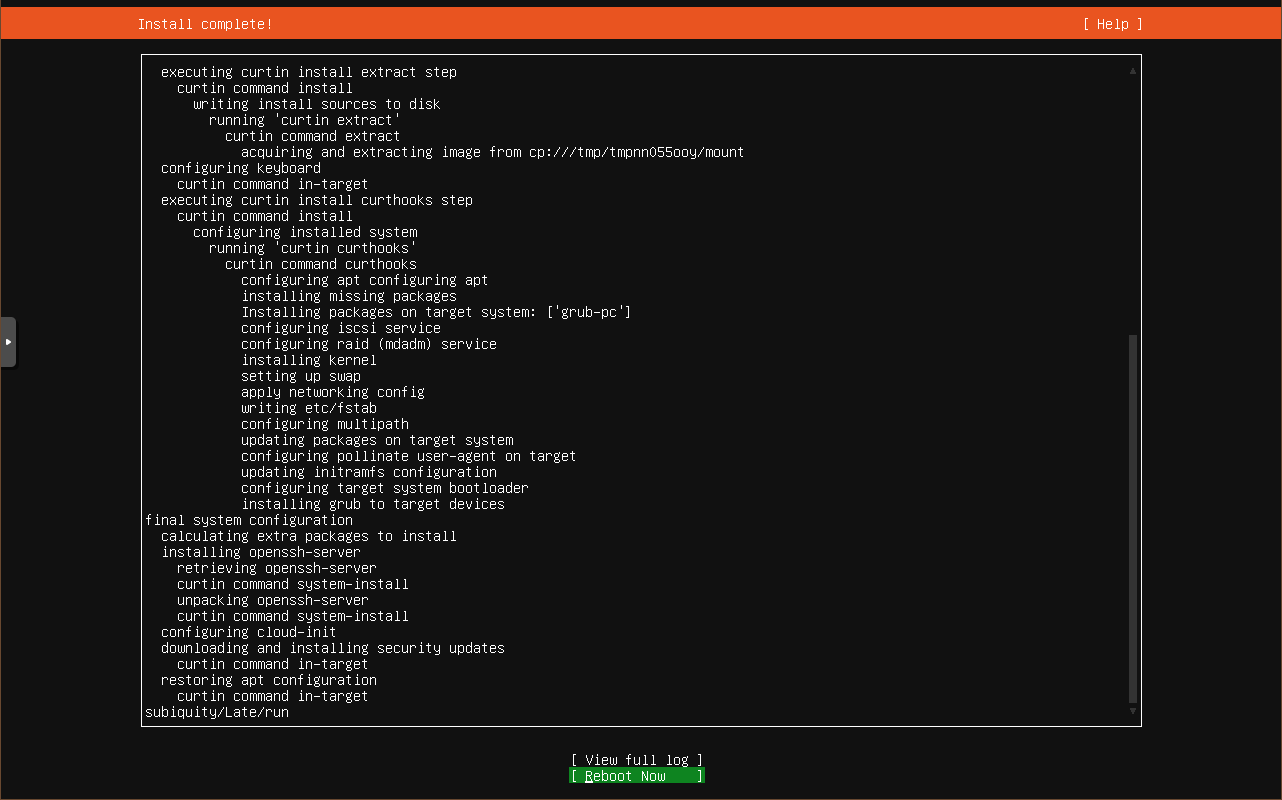
Task: Click 'configuring iscsi service' line
Action: [x=341, y=328]
